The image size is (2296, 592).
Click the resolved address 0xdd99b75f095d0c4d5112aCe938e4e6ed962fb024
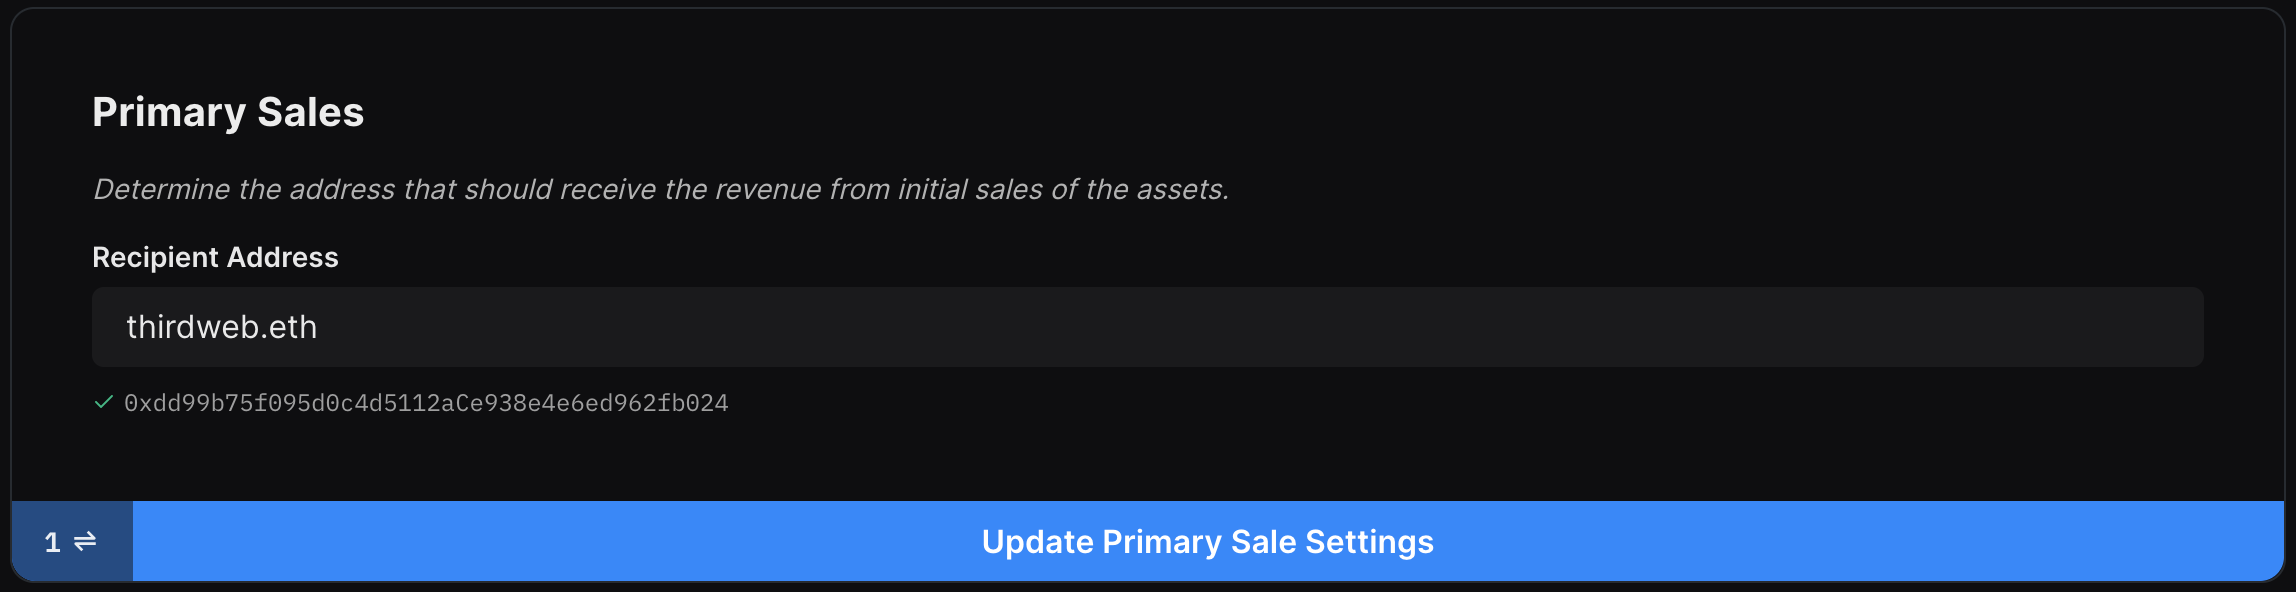pyautogui.click(x=427, y=402)
